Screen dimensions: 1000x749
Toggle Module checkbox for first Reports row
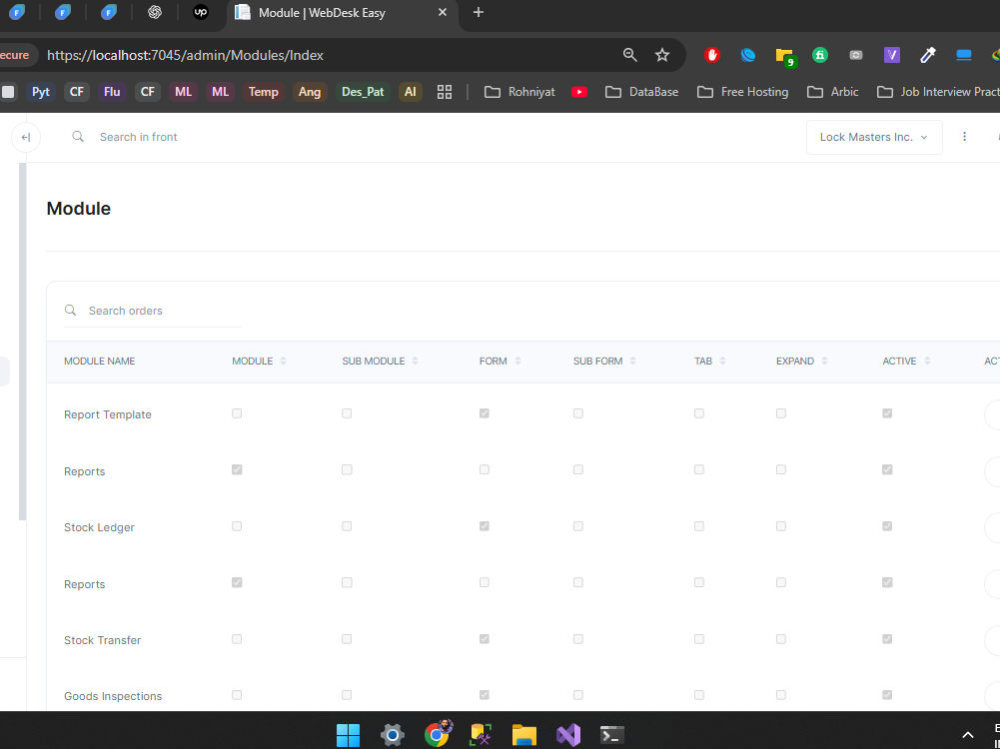[x=237, y=470]
